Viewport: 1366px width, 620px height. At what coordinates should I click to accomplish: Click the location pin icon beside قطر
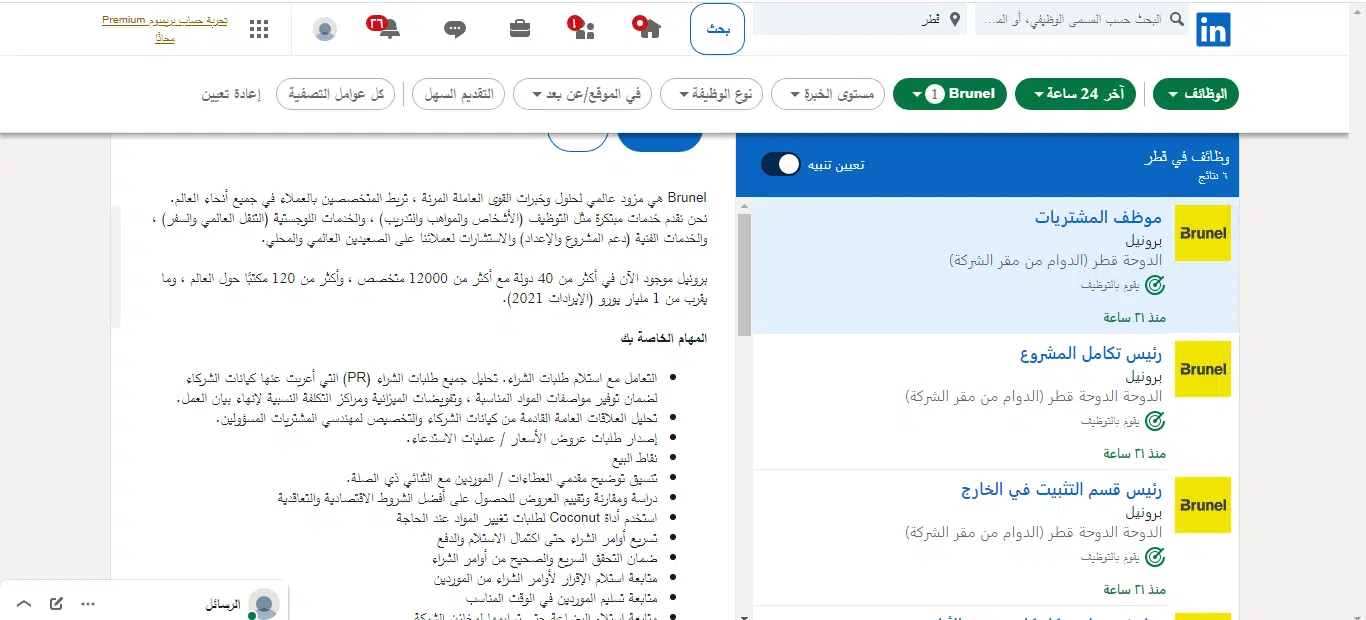coord(956,20)
